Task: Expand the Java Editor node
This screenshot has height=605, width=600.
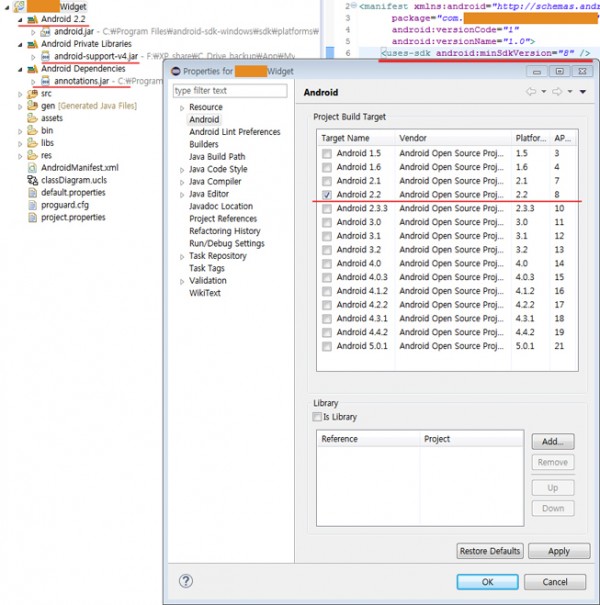Action: (x=182, y=194)
